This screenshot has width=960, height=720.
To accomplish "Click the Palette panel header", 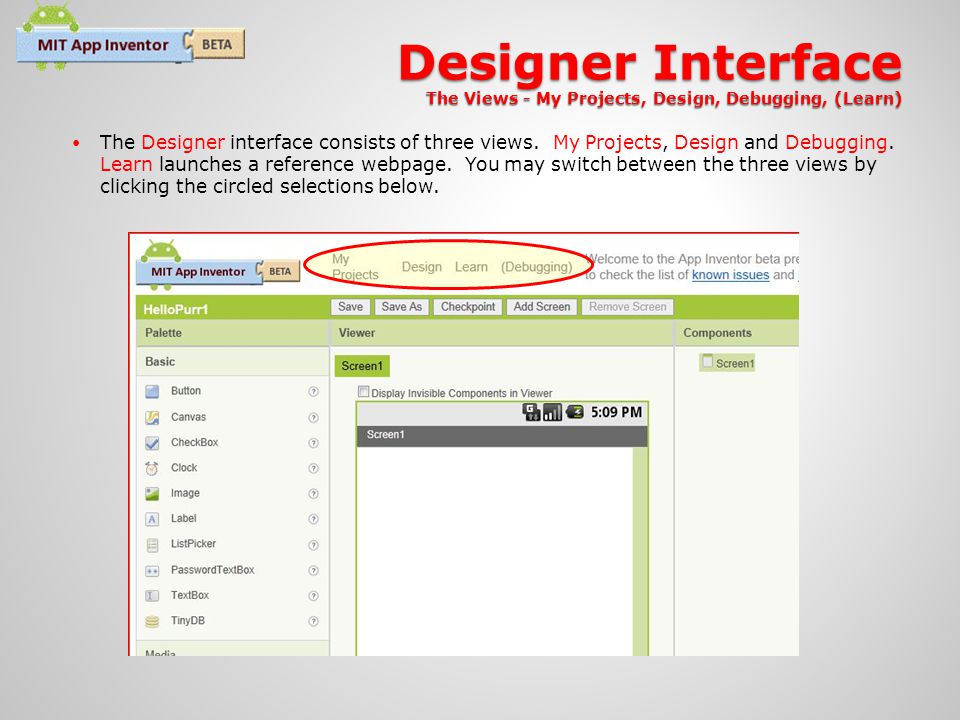I will (x=233, y=333).
